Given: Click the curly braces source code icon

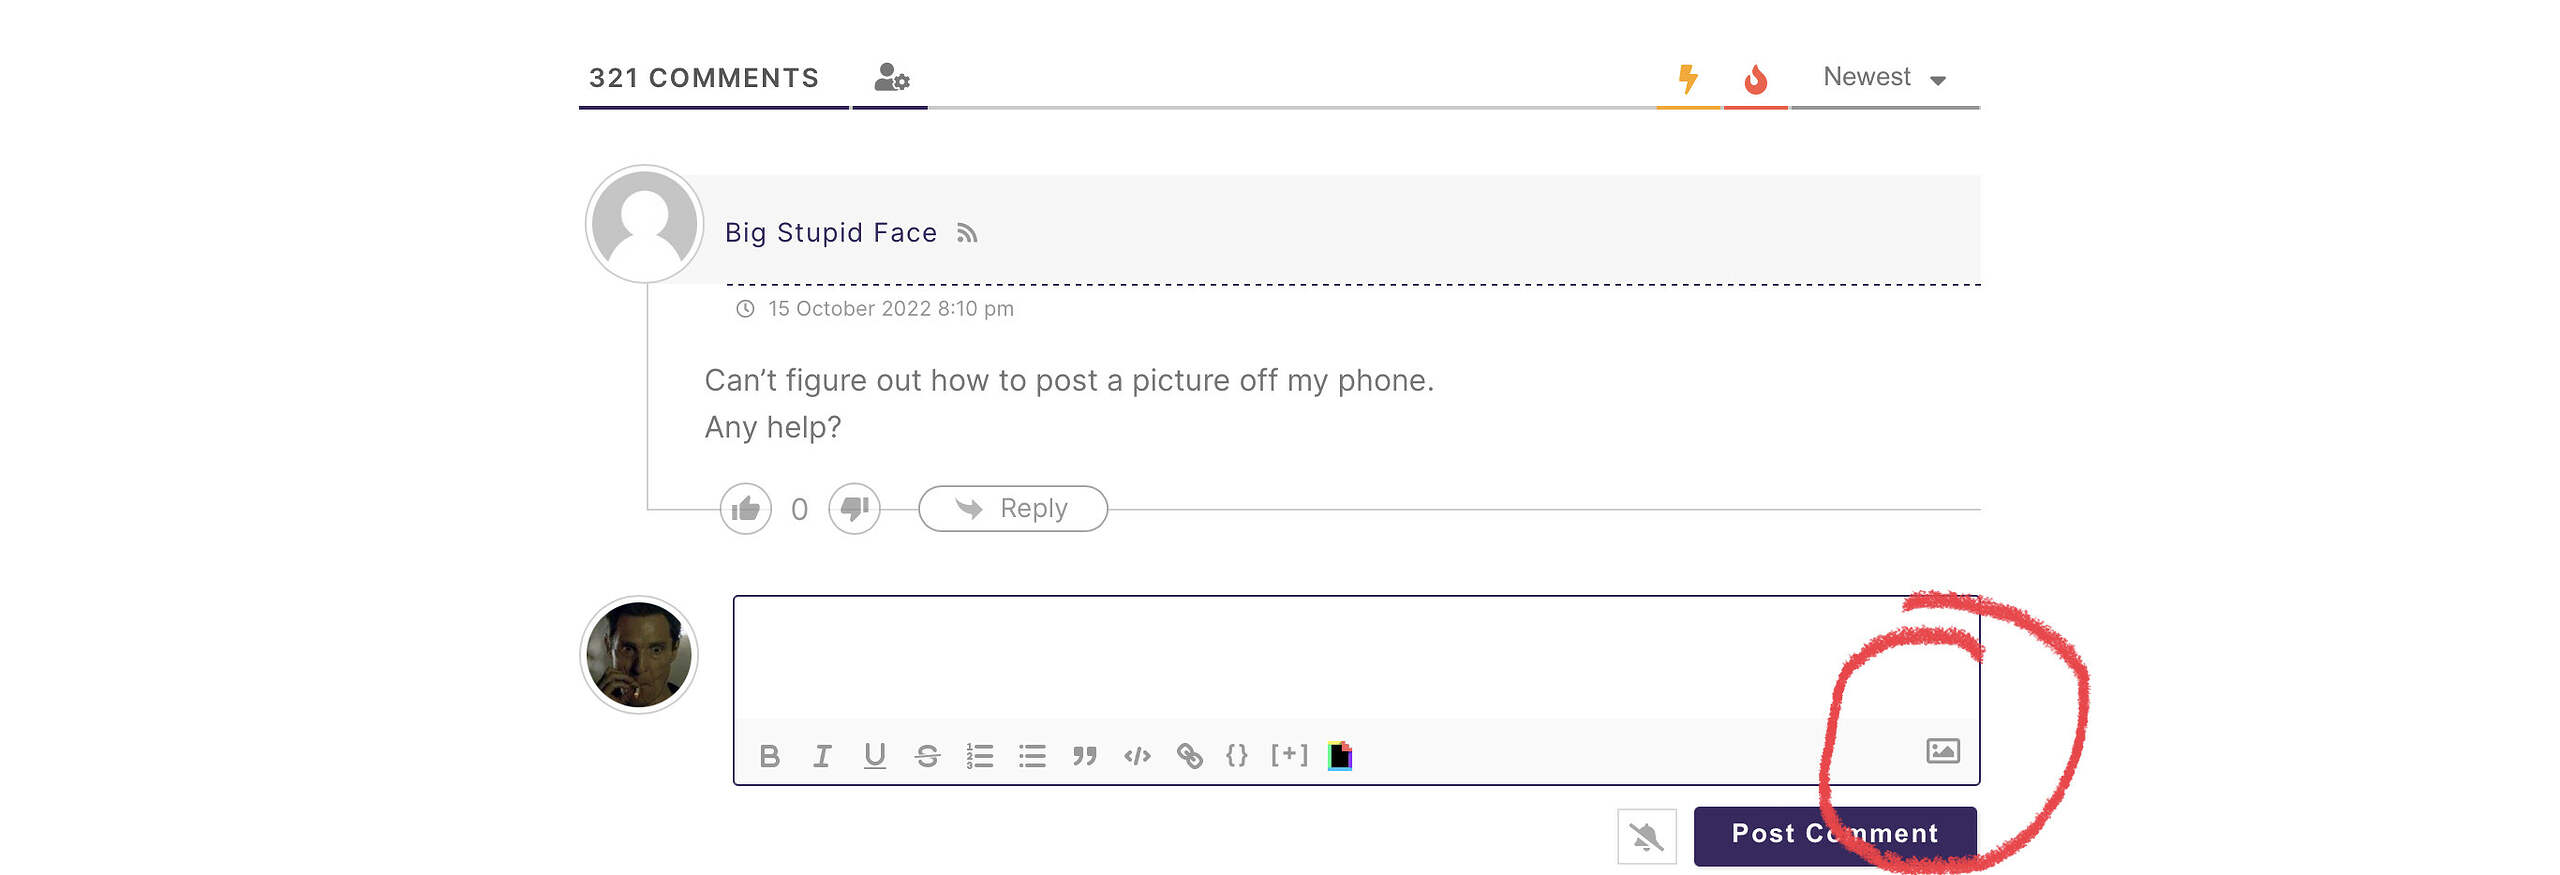Looking at the screenshot, I should coord(1237,755).
